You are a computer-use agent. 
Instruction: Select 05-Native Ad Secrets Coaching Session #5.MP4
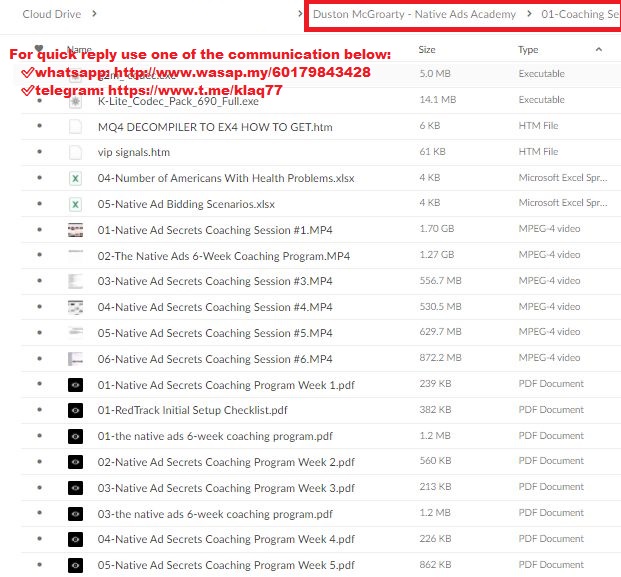(215, 333)
